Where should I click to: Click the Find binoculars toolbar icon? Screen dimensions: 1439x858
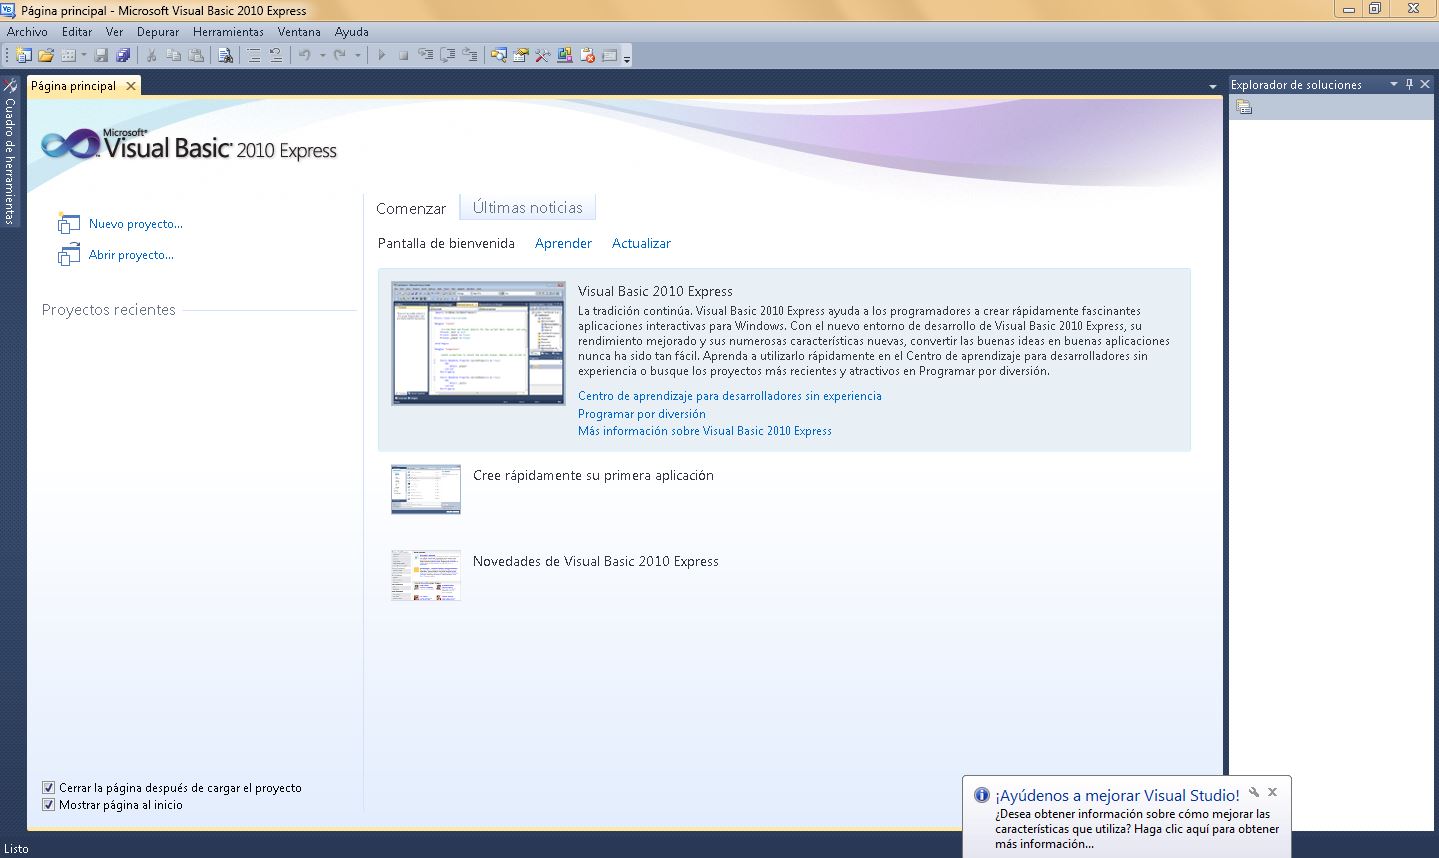[x=226, y=56]
